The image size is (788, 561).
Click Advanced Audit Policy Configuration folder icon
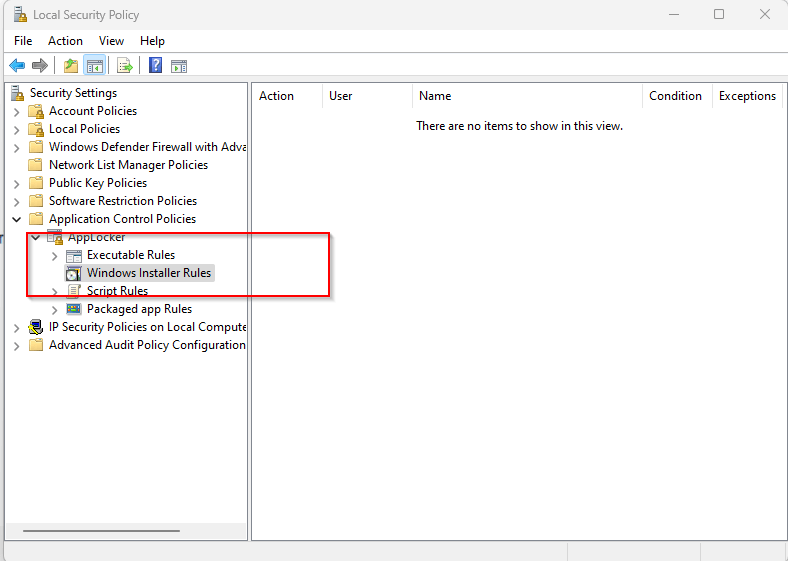pyautogui.click(x=36, y=345)
